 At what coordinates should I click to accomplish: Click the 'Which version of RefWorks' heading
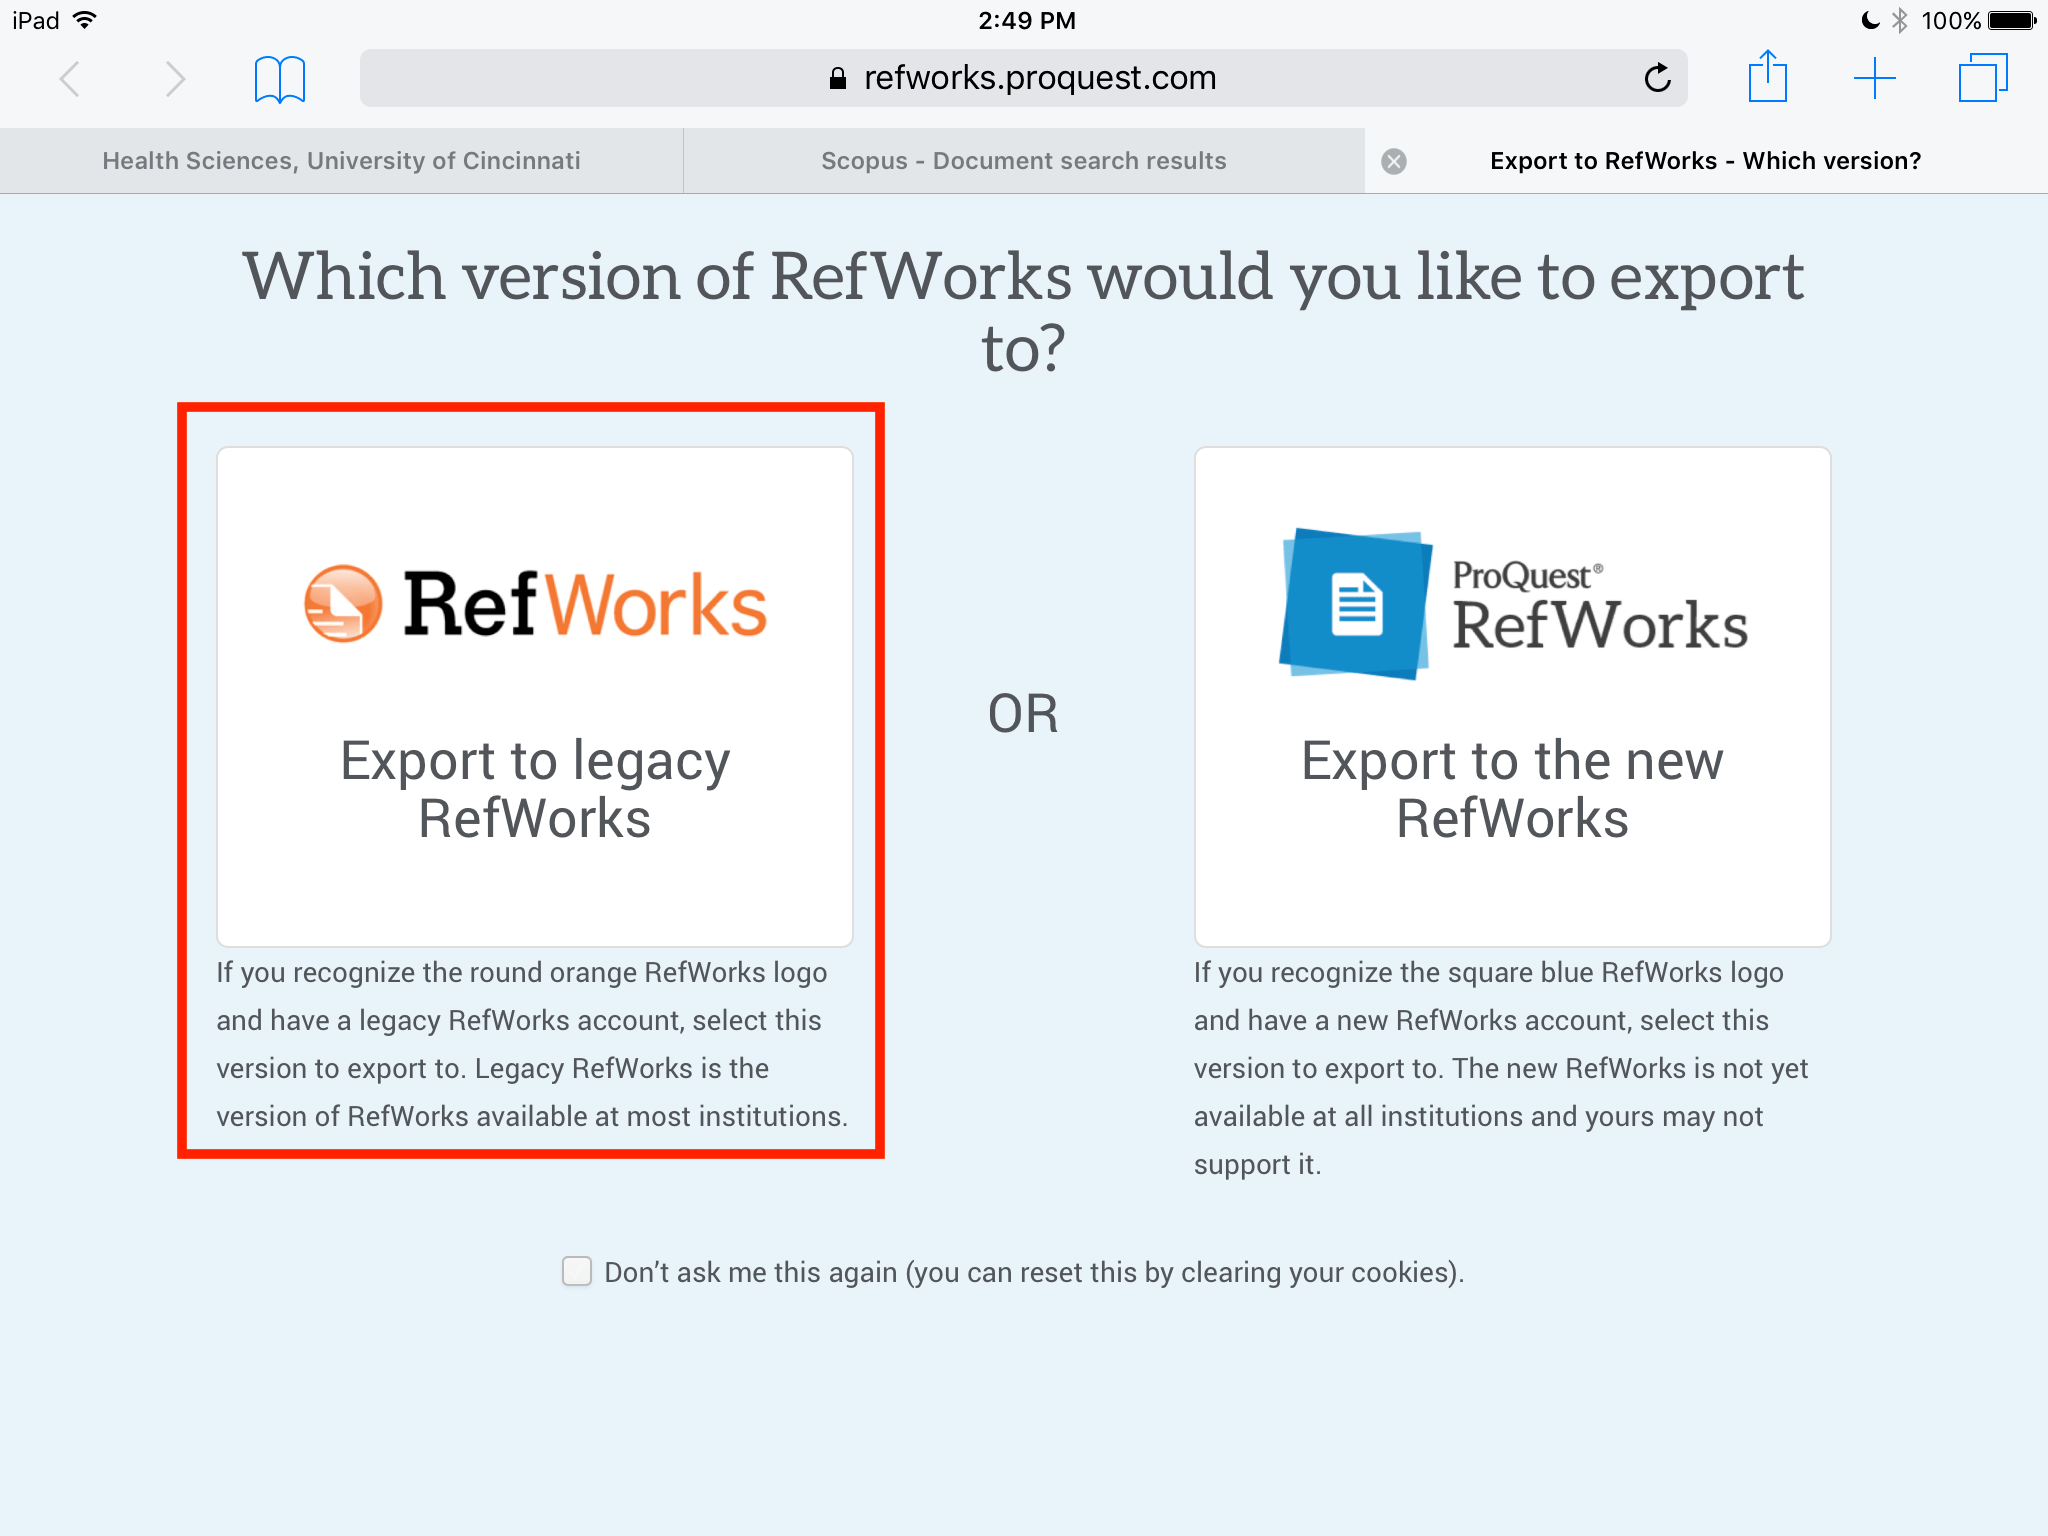click(x=1023, y=312)
